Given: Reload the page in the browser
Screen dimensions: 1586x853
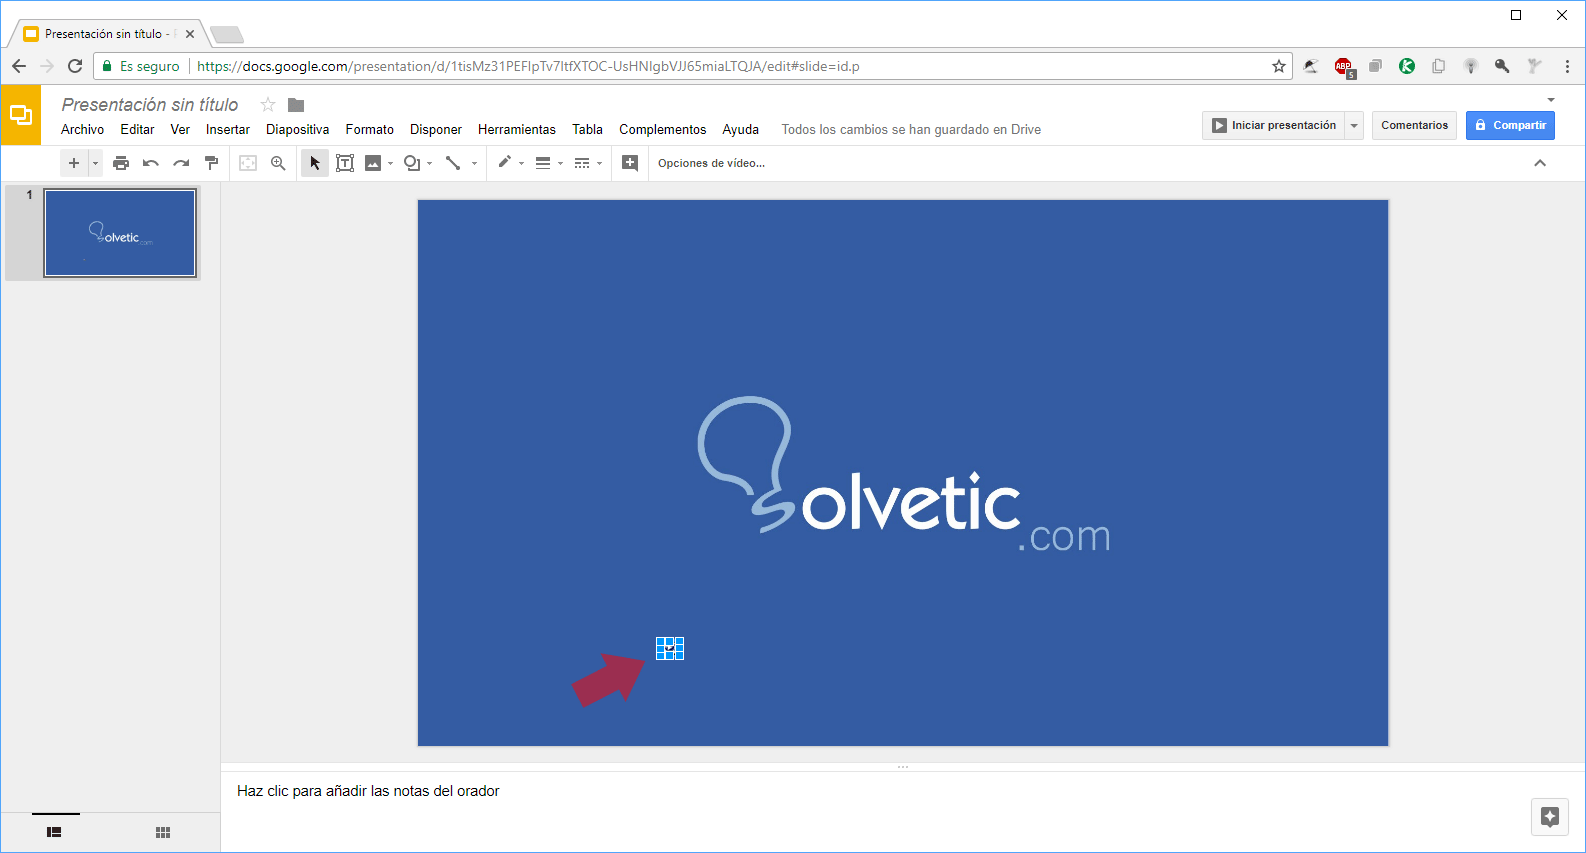Looking at the screenshot, I should (x=75, y=66).
